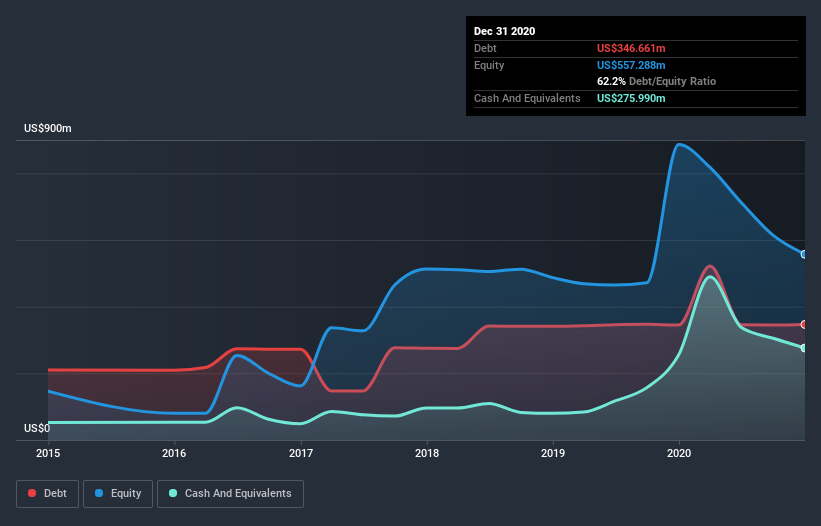Click the 62.2% Debt/Equity Ratio text
The width and height of the screenshot is (821, 526).
point(656,81)
